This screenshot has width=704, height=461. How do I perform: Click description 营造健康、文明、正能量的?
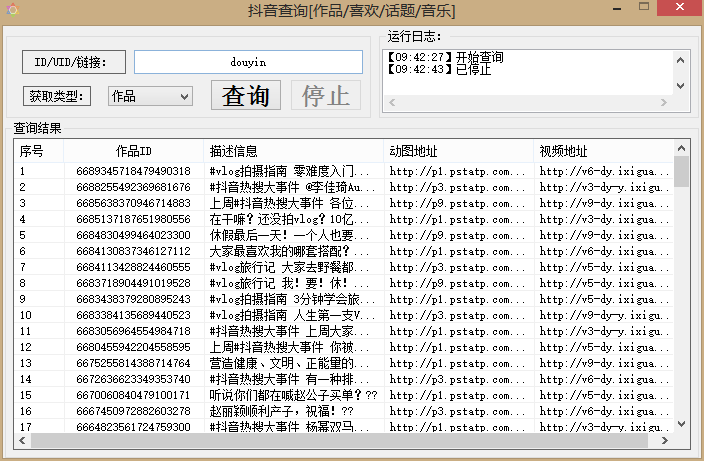[x=289, y=363]
